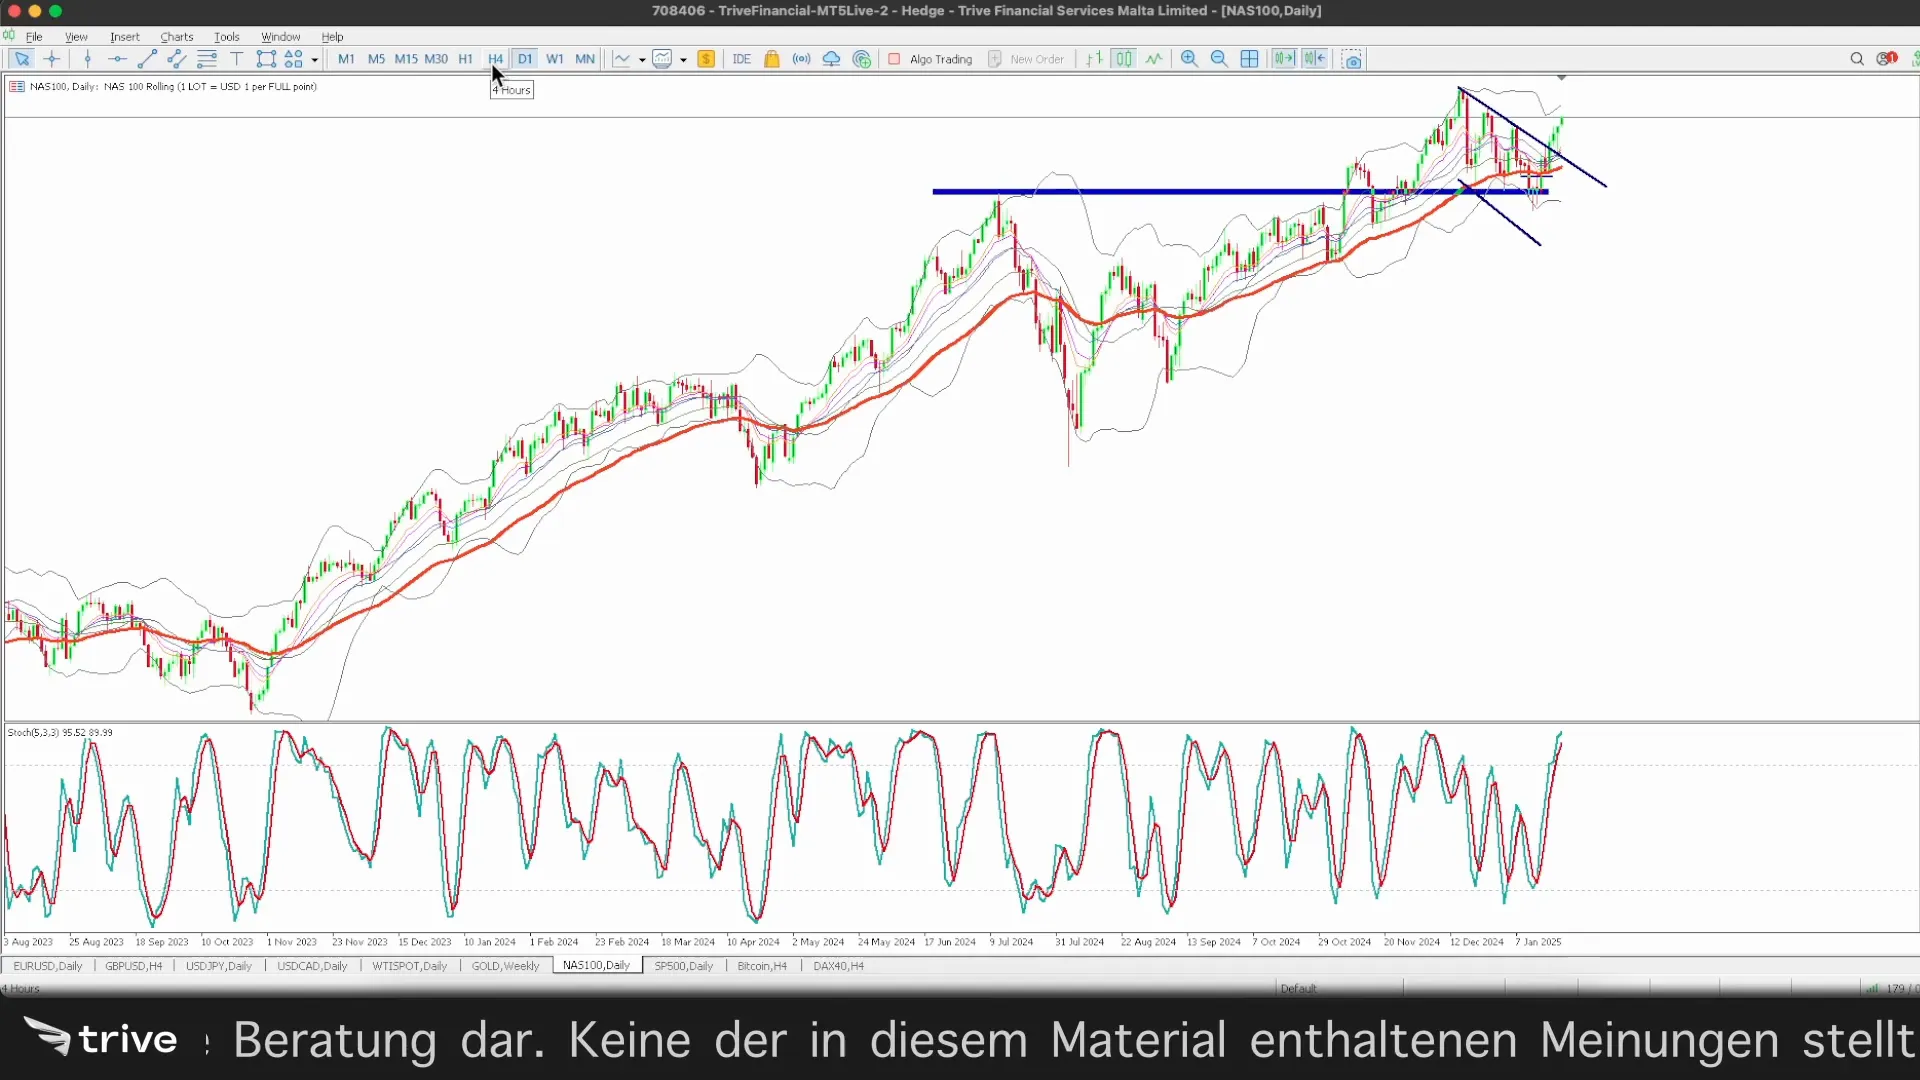Open the Charts menu

pyautogui.click(x=177, y=37)
